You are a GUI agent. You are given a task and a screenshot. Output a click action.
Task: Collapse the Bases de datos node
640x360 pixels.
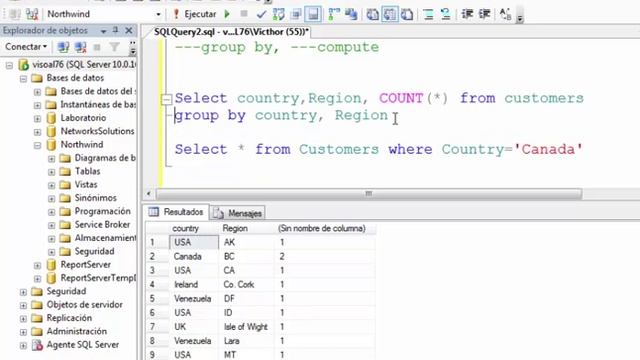coord(23,78)
